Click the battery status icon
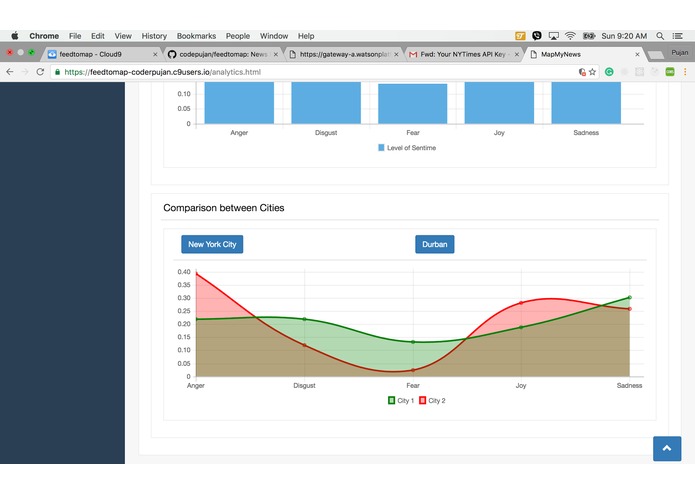695x494 pixels. pyautogui.click(x=589, y=36)
